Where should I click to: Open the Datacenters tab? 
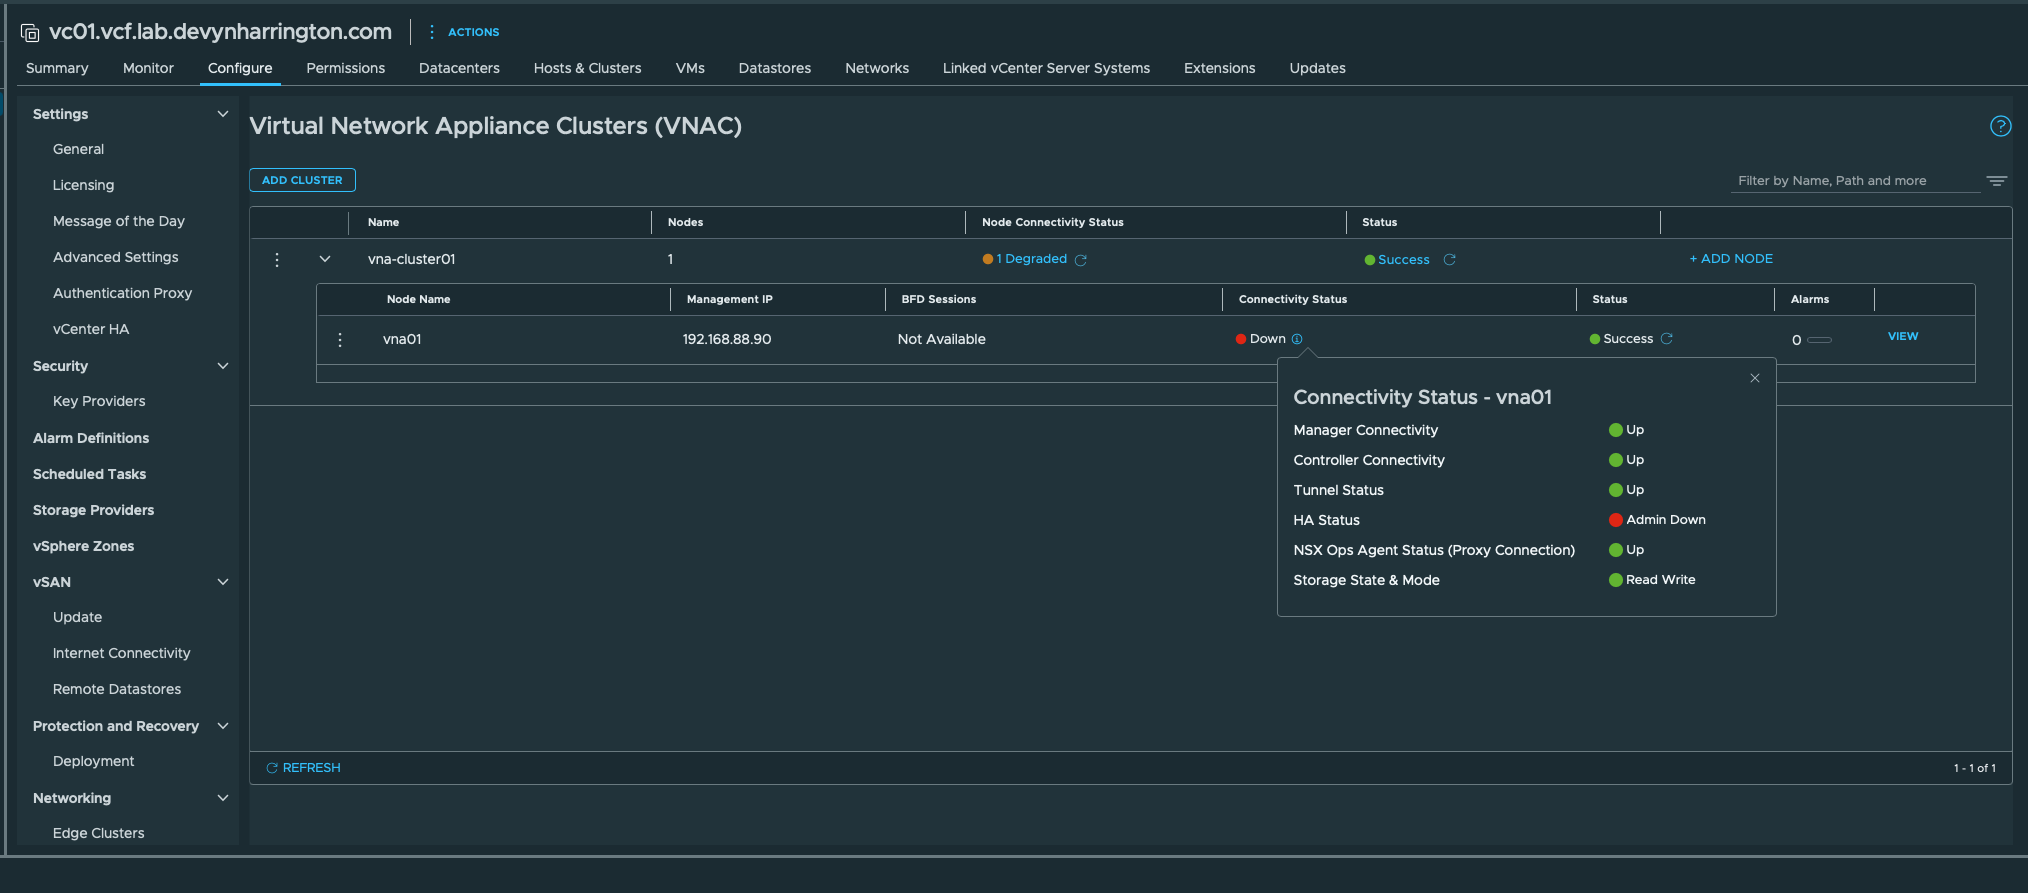coord(459,68)
